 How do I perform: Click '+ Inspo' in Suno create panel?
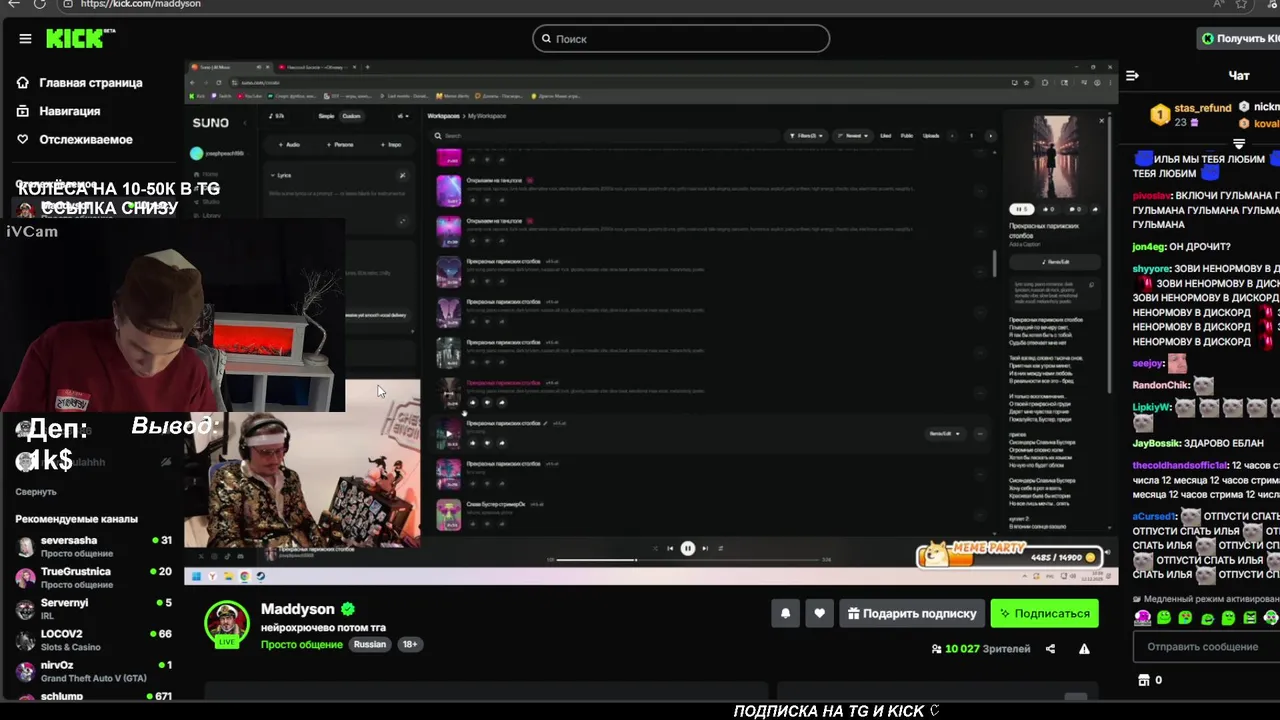pyautogui.click(x=391, y=145)
